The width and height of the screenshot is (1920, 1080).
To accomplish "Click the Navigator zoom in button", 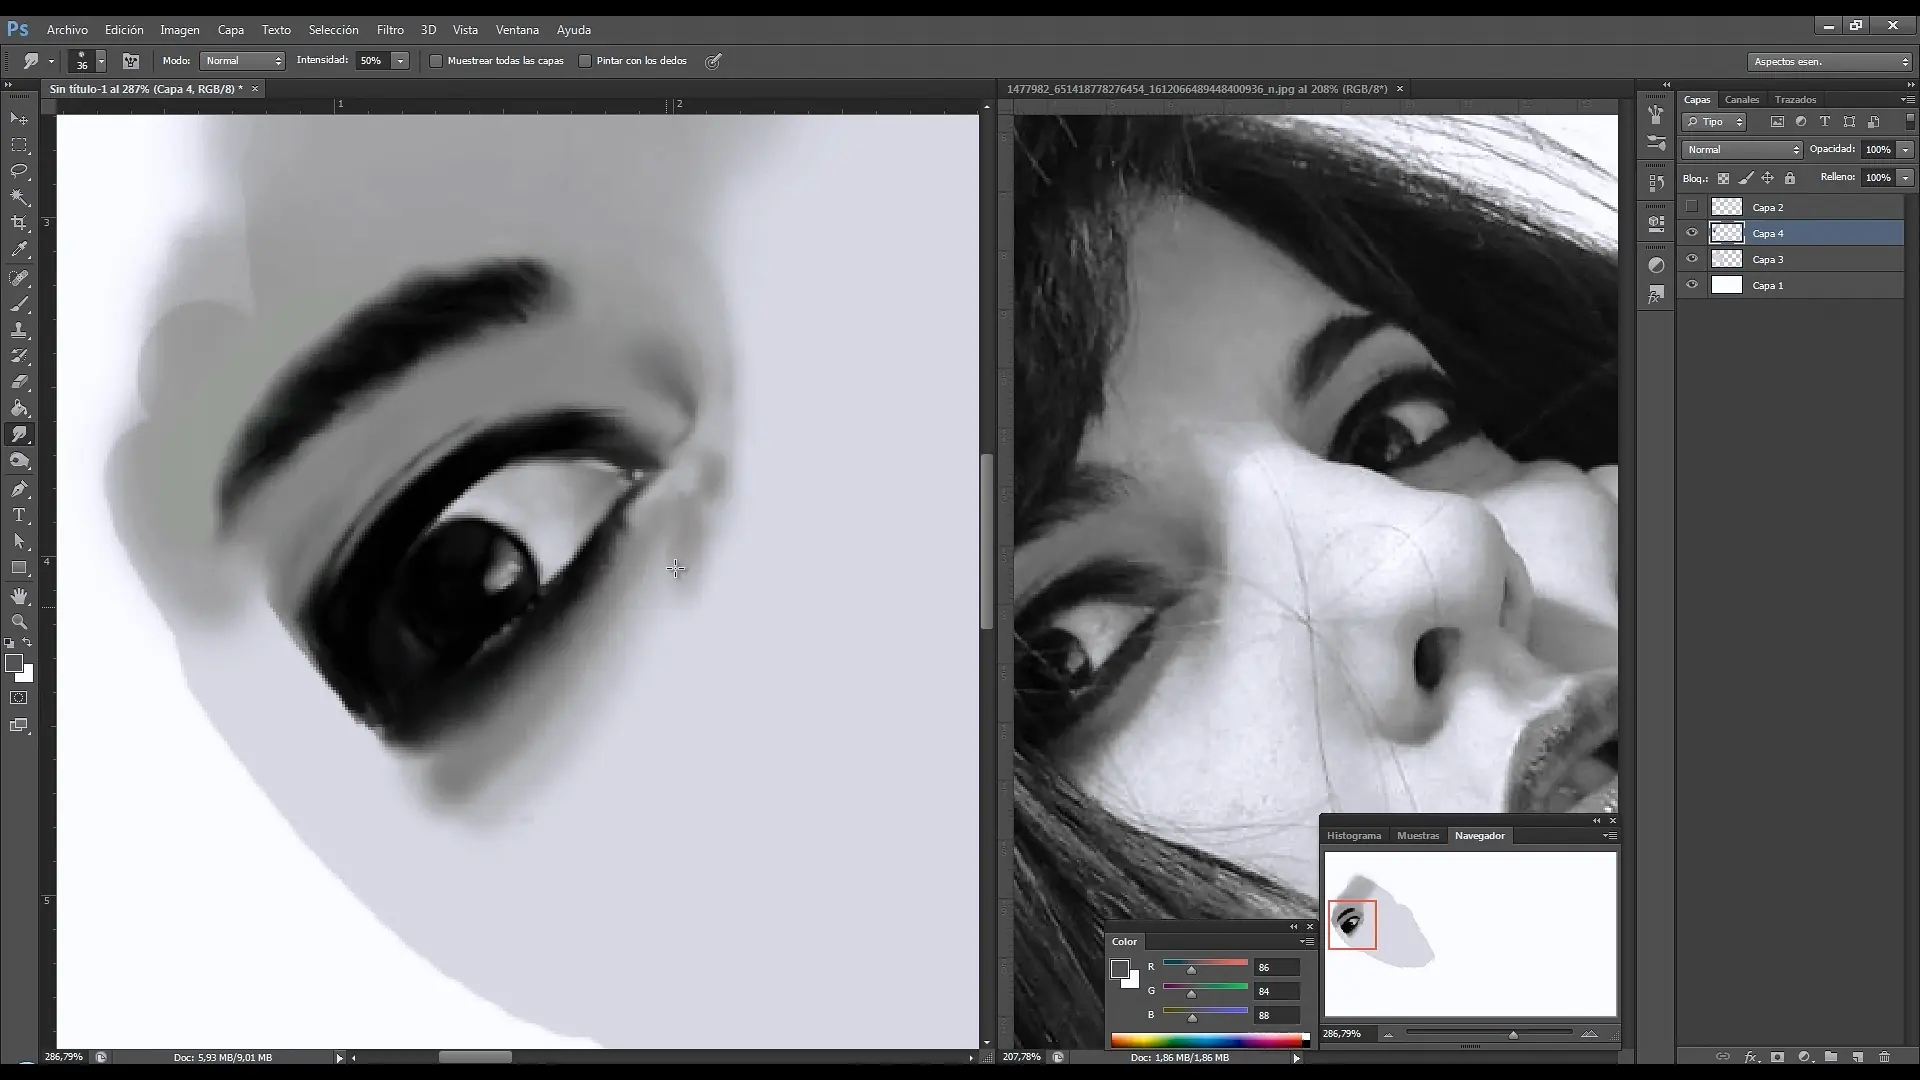I will coord(1589,1034).
